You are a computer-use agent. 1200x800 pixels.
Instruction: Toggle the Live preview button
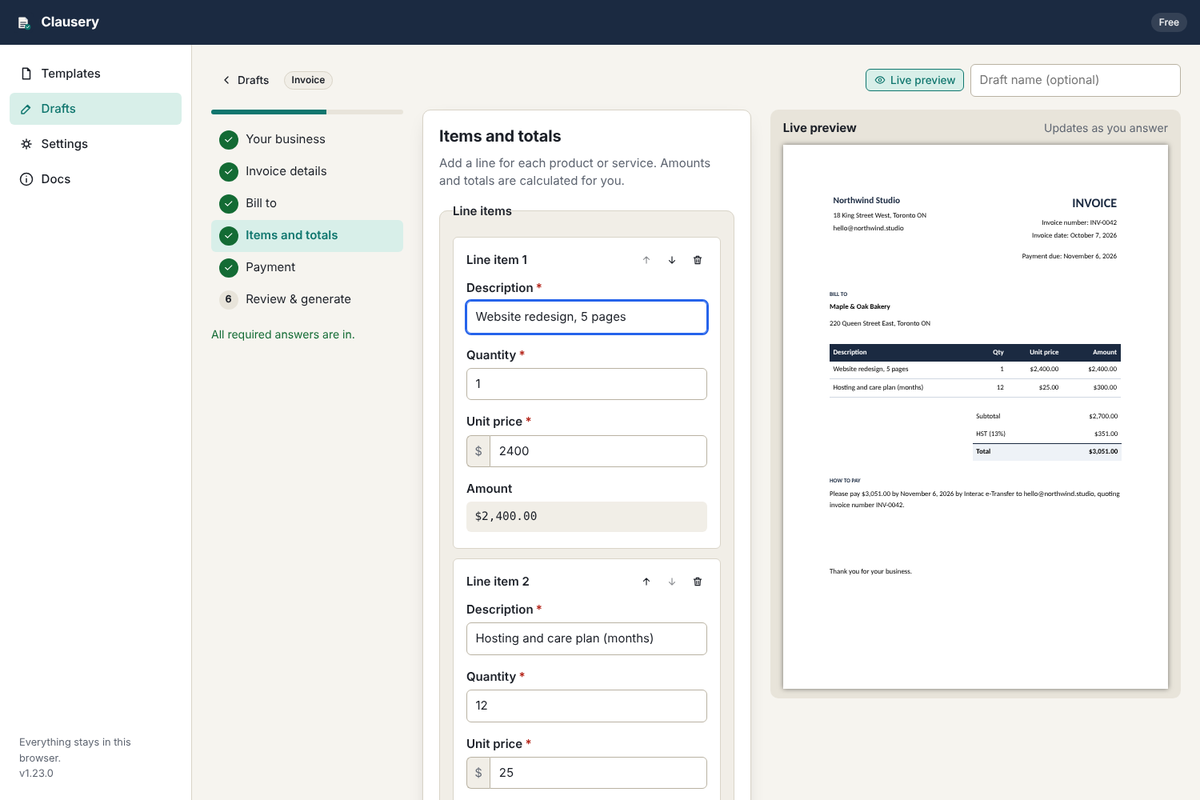(914, 80)
